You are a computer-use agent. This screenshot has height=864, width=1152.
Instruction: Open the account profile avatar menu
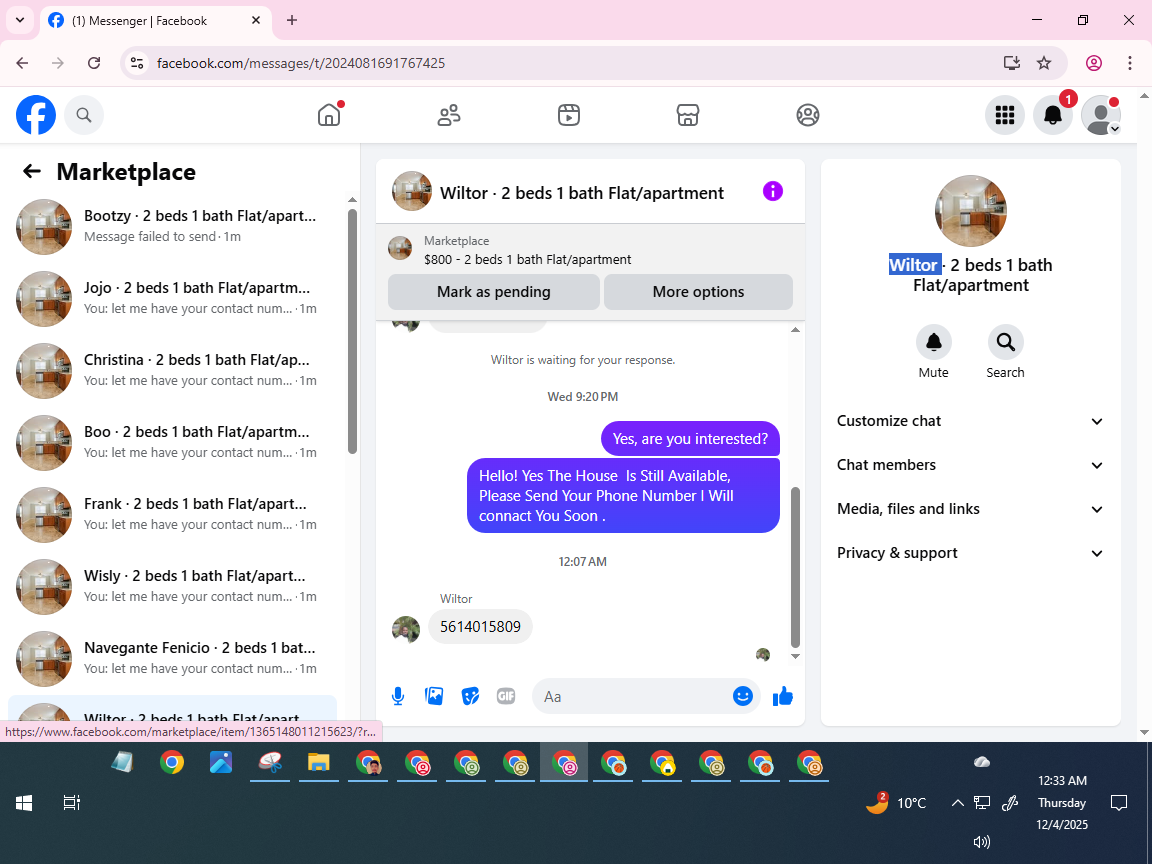tap(1101, 115)
